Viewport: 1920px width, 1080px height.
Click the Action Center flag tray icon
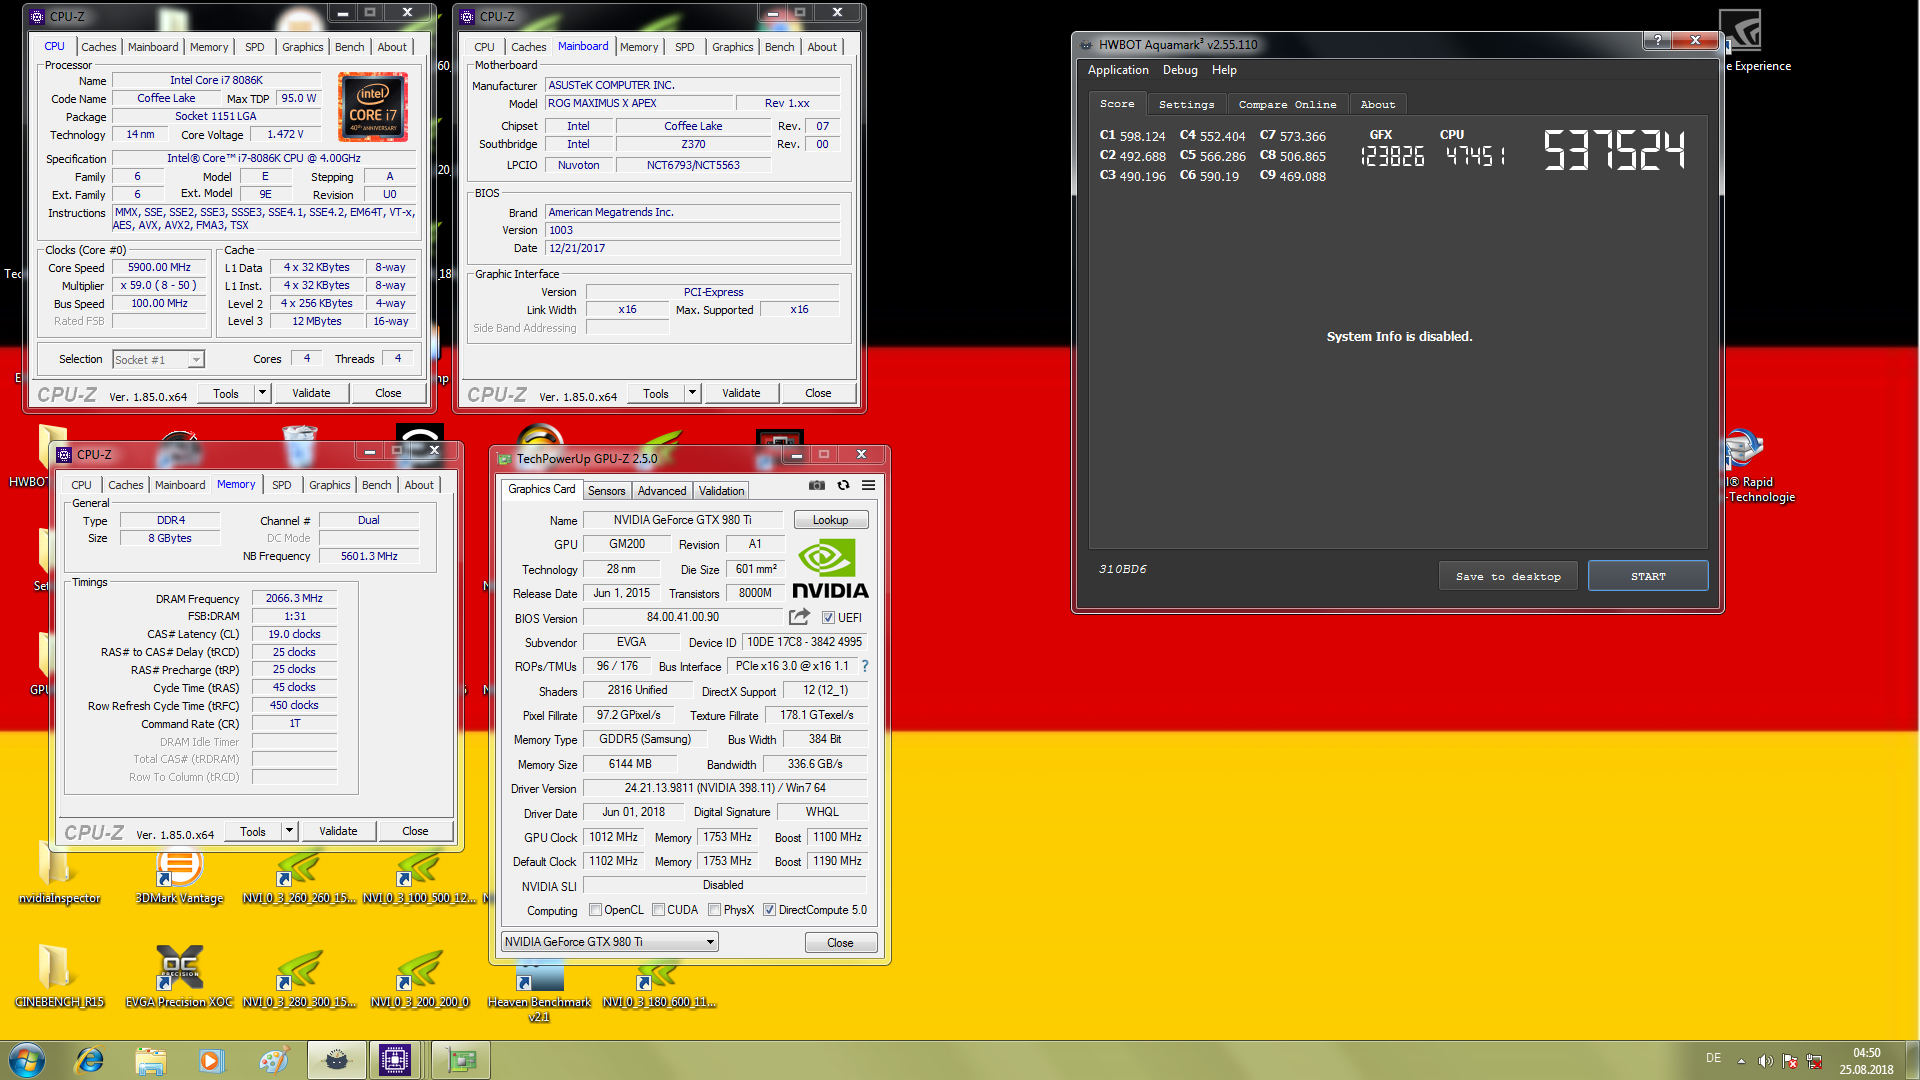point(1790,1061)
